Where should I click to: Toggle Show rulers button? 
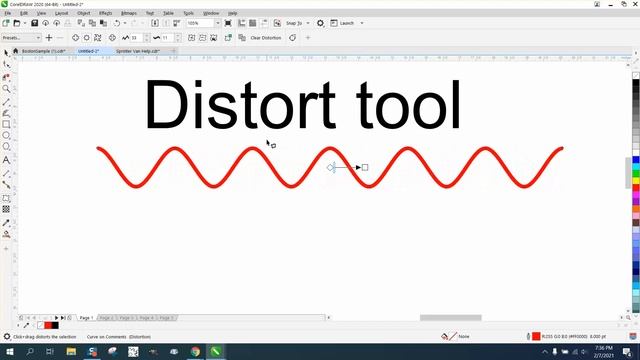[242, 23]
